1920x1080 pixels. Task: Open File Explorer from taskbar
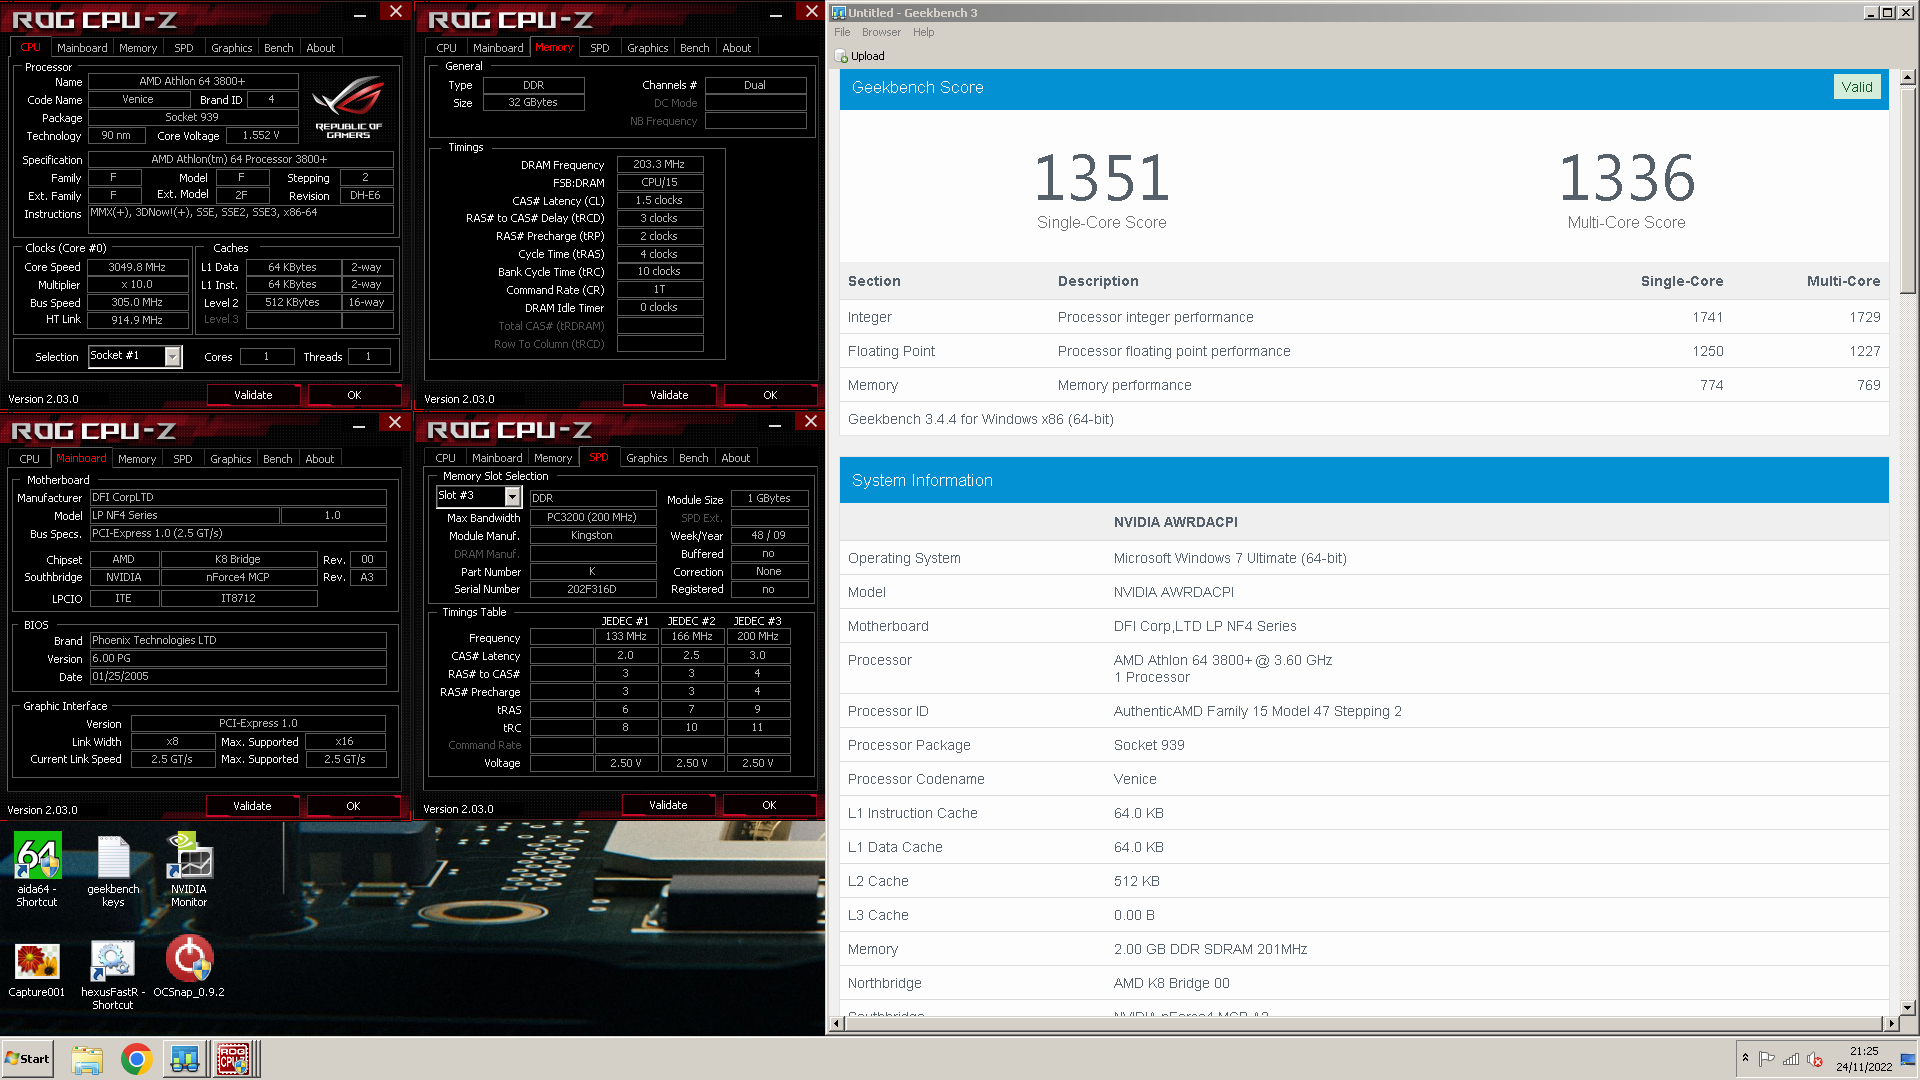coord(87,1059)
